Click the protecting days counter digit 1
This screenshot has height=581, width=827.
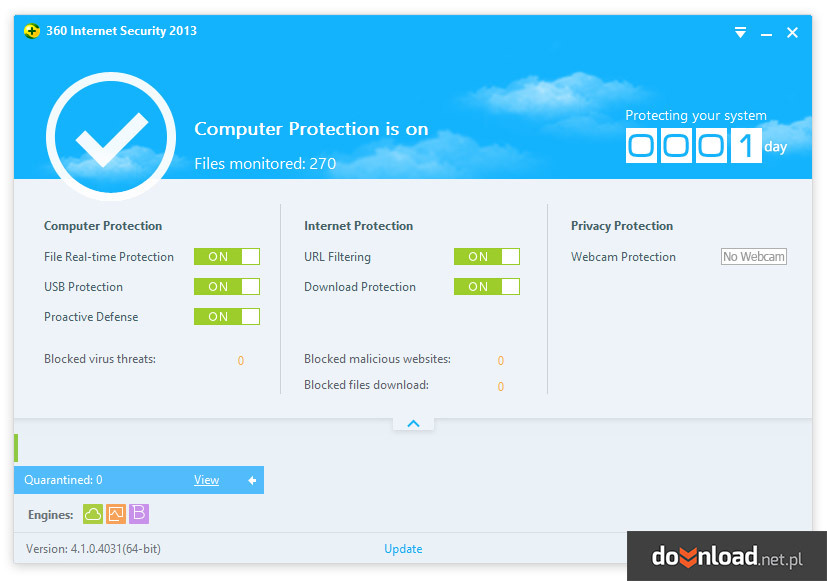(x=746, y=146)
